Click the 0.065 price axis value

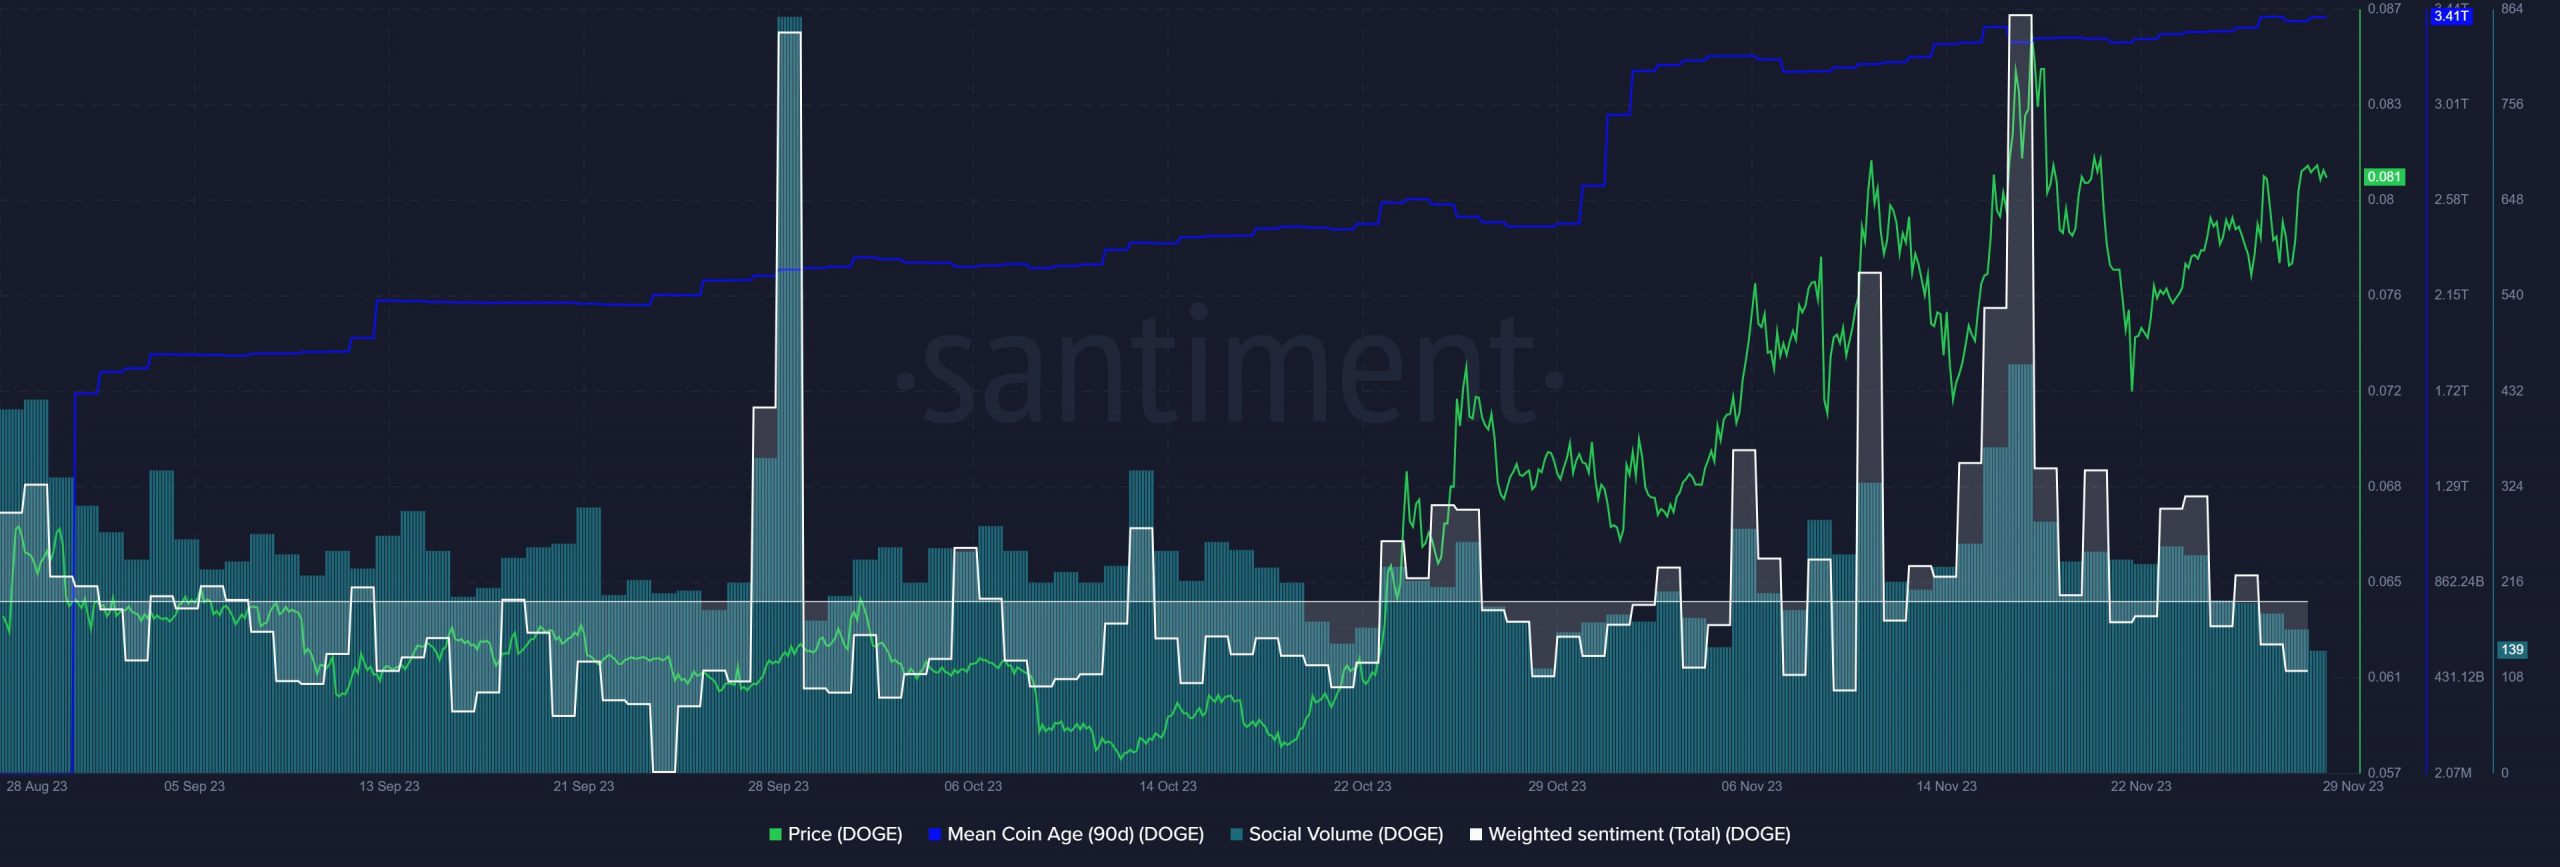(2384, 581)
